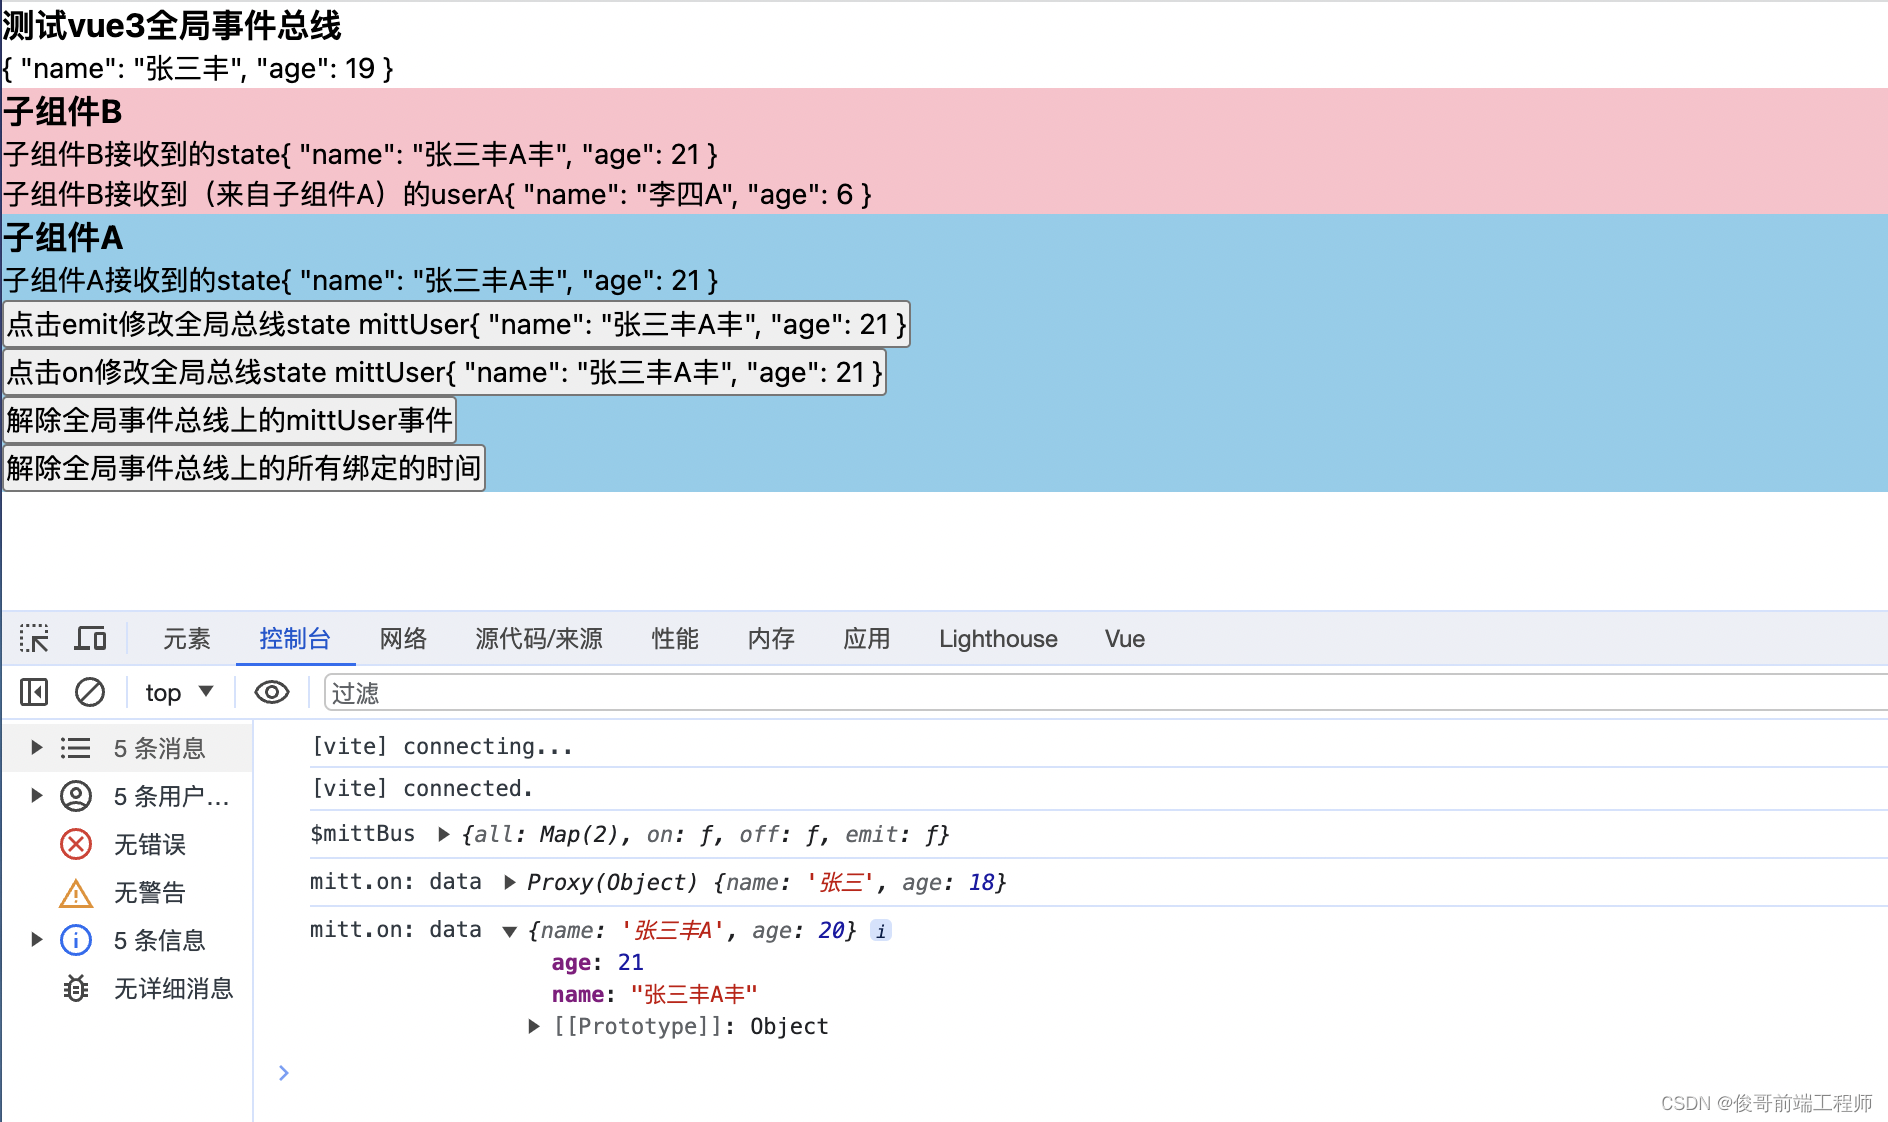Click the 点击on修改全局总线state button
The image size is (1888, 1122).
445,372
